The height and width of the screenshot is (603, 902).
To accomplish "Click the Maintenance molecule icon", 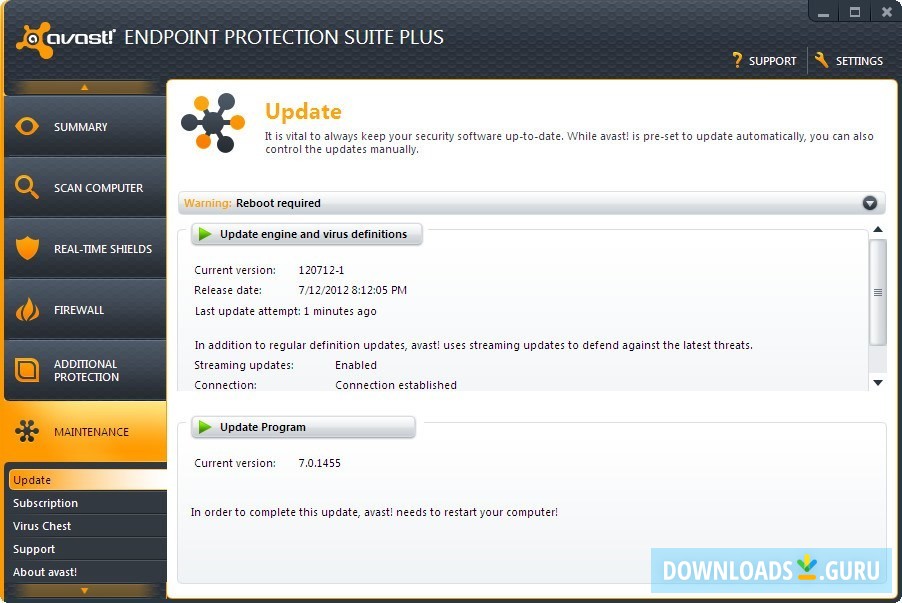I will pyautogui.click(x=27, y=431).
